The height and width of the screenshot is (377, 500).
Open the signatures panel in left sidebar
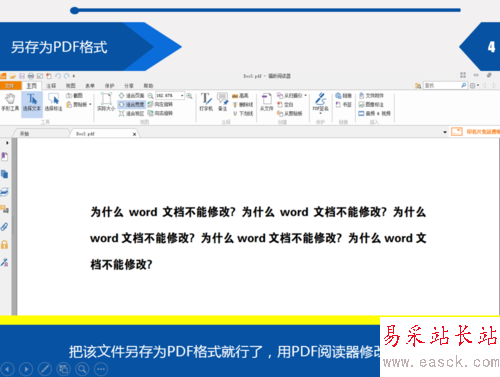[x=5, y=262]
